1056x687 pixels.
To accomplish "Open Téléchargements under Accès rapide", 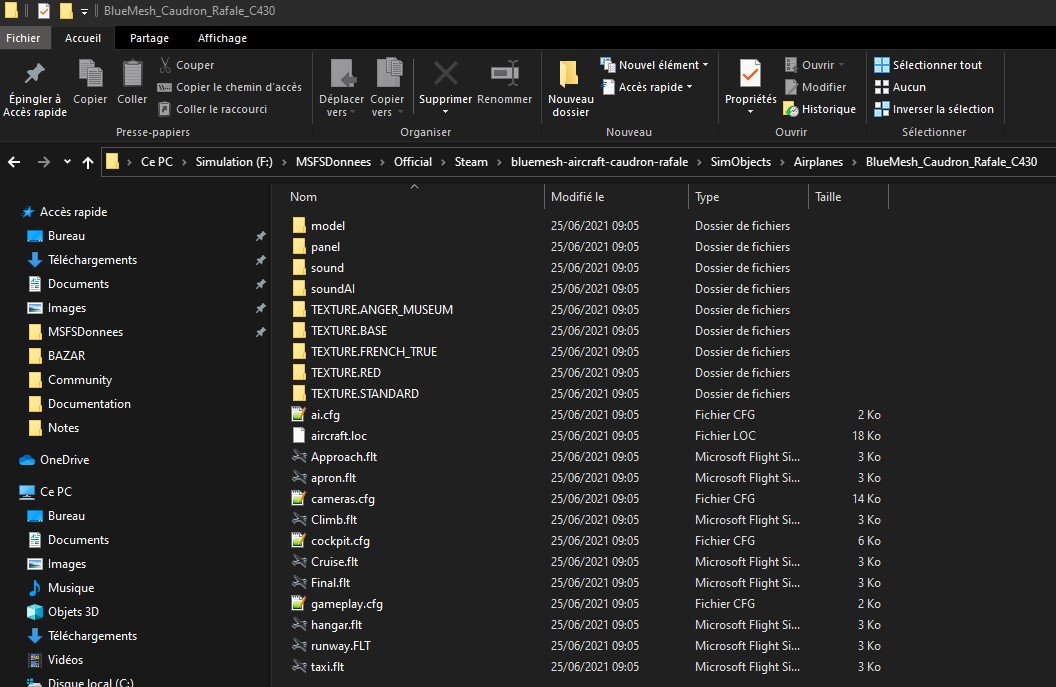I will click(92, 260).
